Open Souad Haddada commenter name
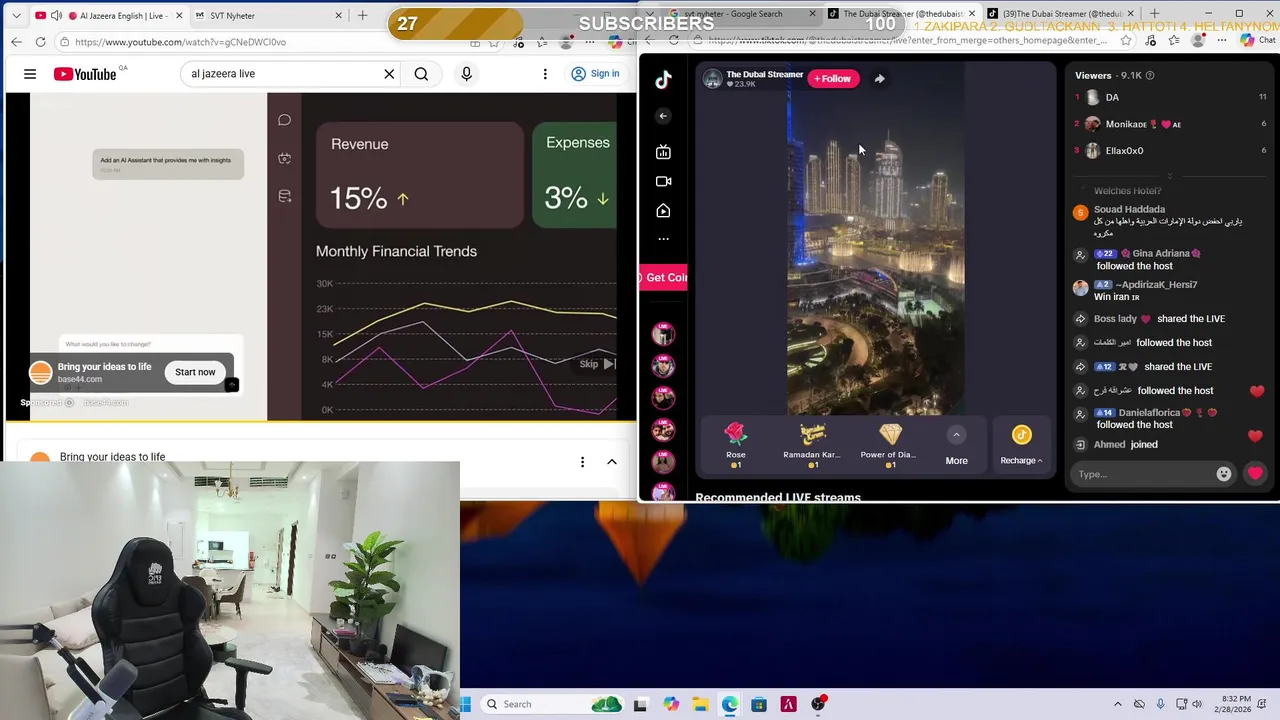This screenshot has width=1280, height=720. [x=1129, y=210]
